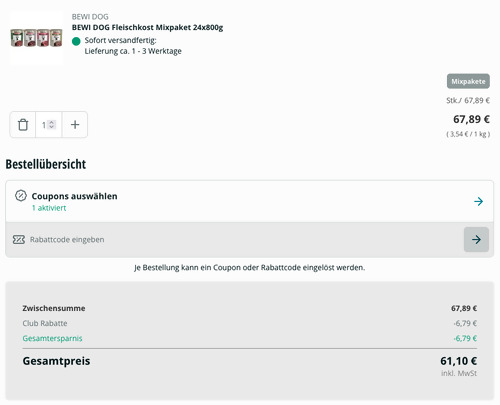Screen dimensions: 500x405
Task: Click the percent badge icon beside Coupons auswählen
Action: point(21,196)
